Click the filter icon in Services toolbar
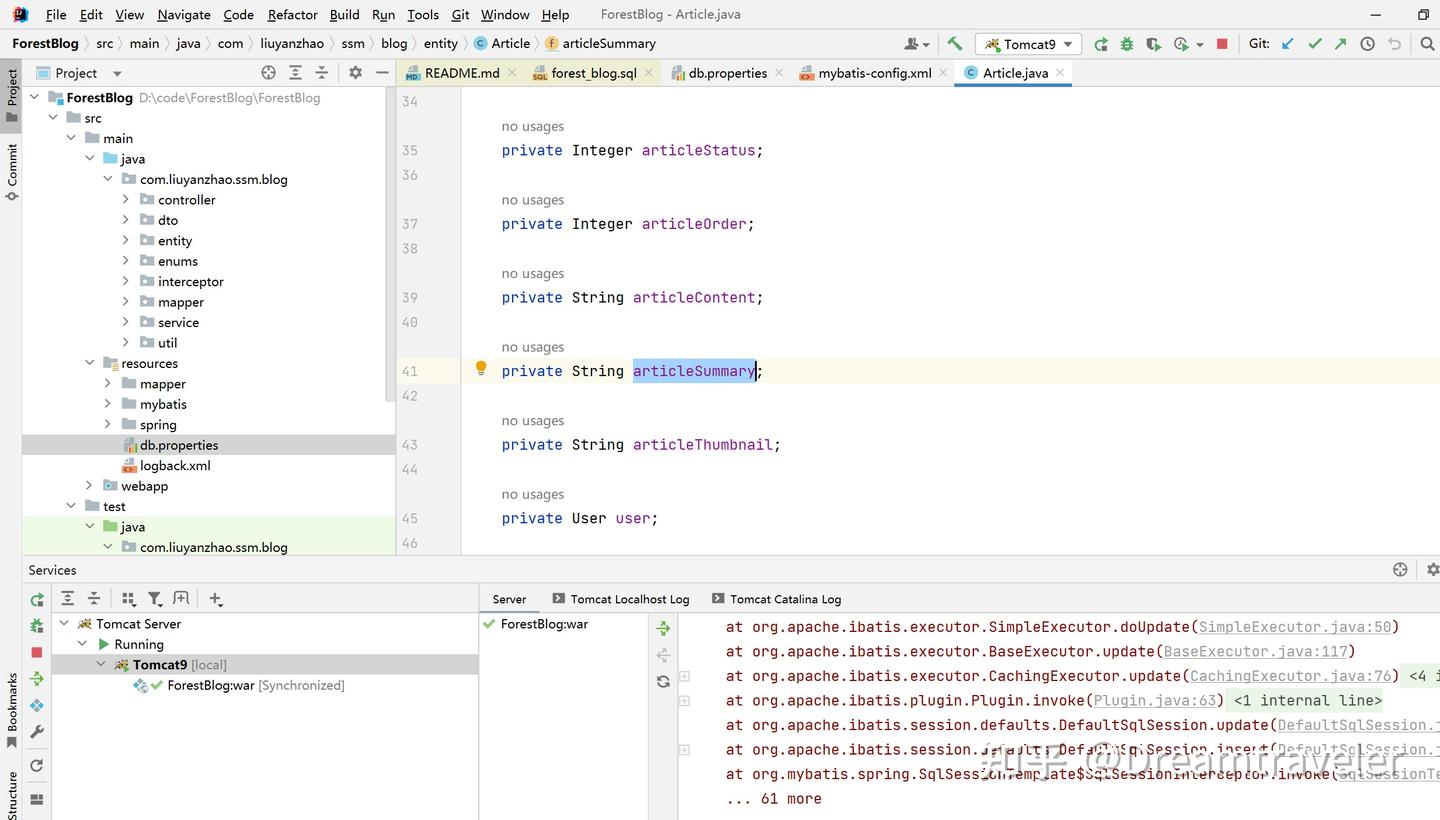 click(x=155, y=599)
